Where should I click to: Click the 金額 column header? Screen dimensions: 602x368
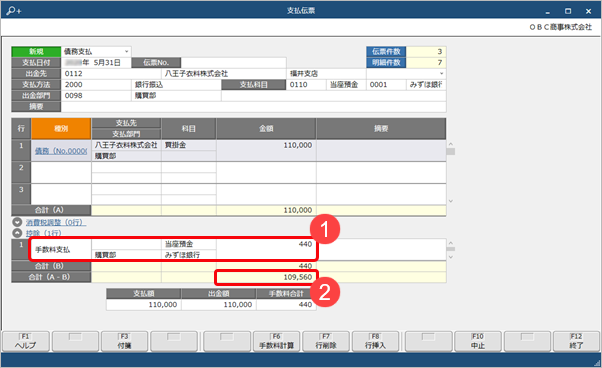(x=266, y=129)
